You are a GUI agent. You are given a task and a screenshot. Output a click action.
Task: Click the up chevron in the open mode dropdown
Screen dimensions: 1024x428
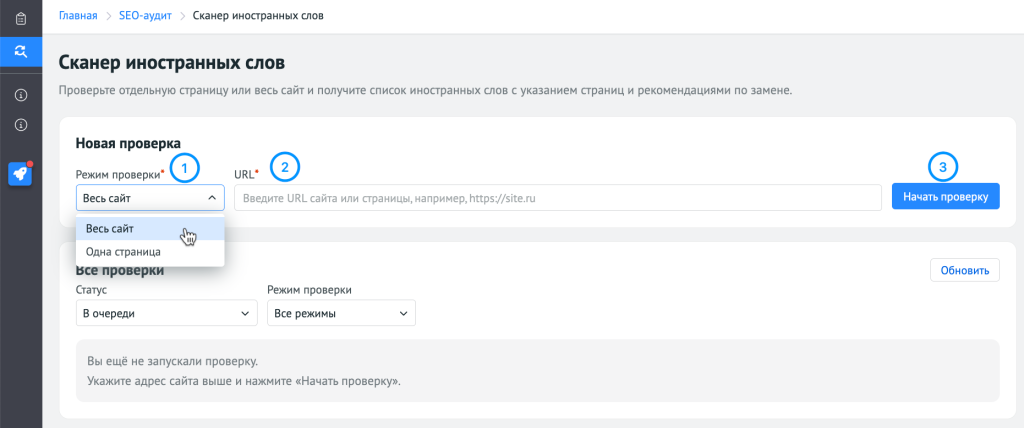coord(212,198)
